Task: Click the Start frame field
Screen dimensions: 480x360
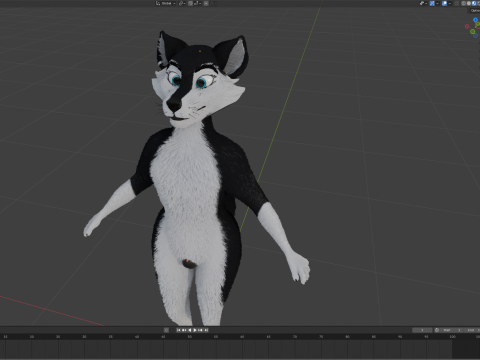Action: coord(452,330)
